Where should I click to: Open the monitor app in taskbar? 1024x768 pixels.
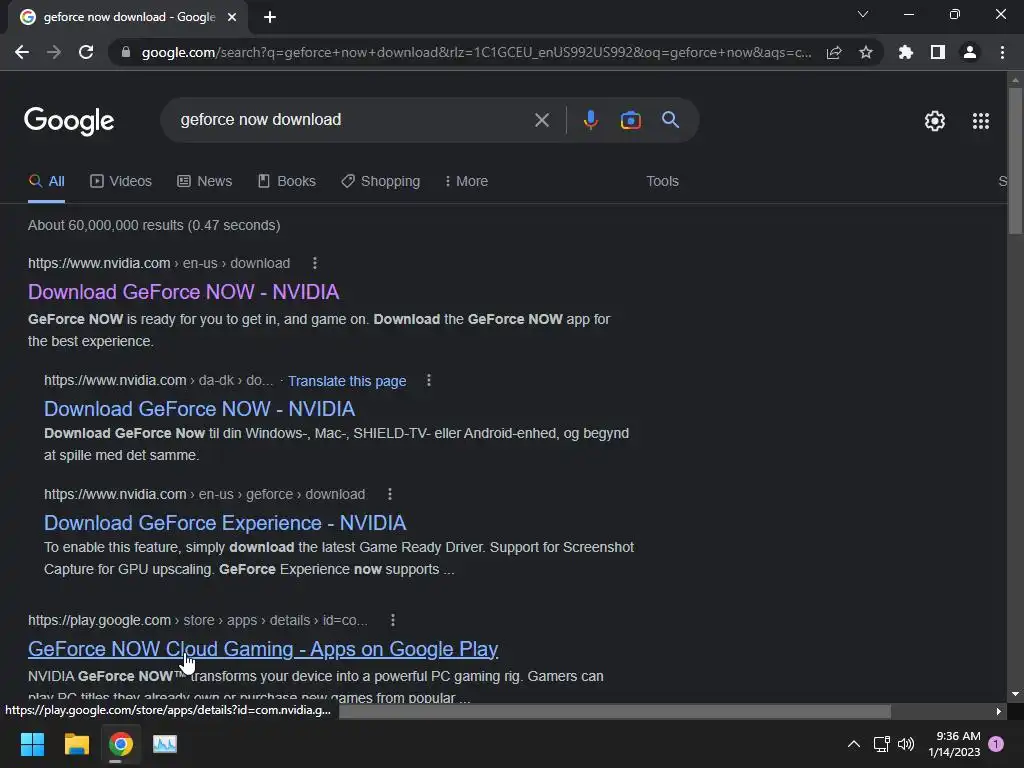pyautogui.click(x=165, y=744)
